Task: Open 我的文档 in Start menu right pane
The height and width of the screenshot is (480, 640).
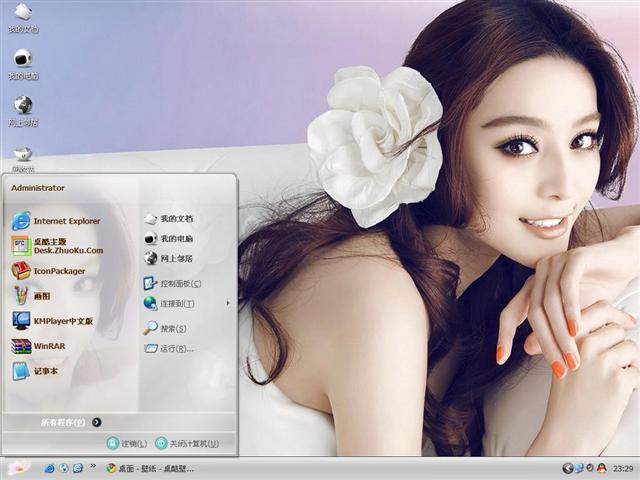Action: [169, 219]
